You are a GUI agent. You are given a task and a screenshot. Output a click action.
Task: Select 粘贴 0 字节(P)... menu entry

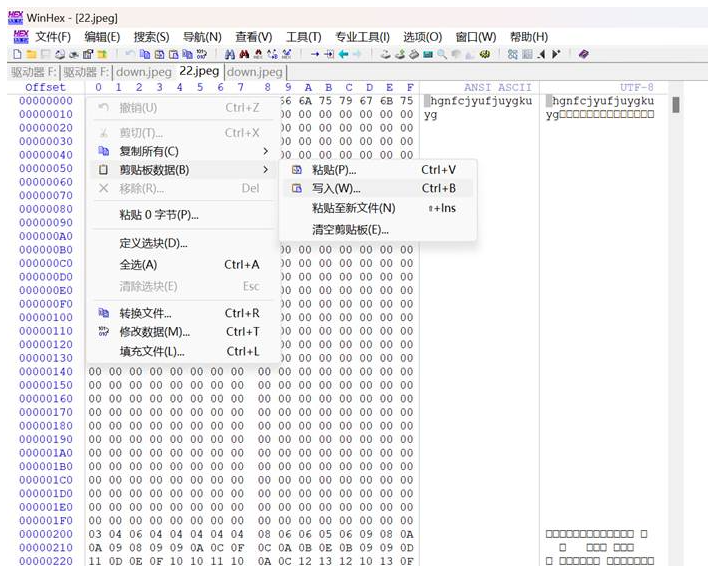(x=183, y=215)
